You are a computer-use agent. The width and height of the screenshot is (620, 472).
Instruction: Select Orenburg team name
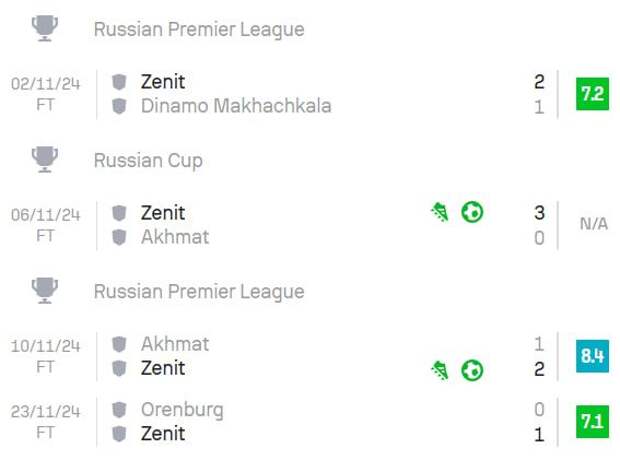[x=182, y=410]
